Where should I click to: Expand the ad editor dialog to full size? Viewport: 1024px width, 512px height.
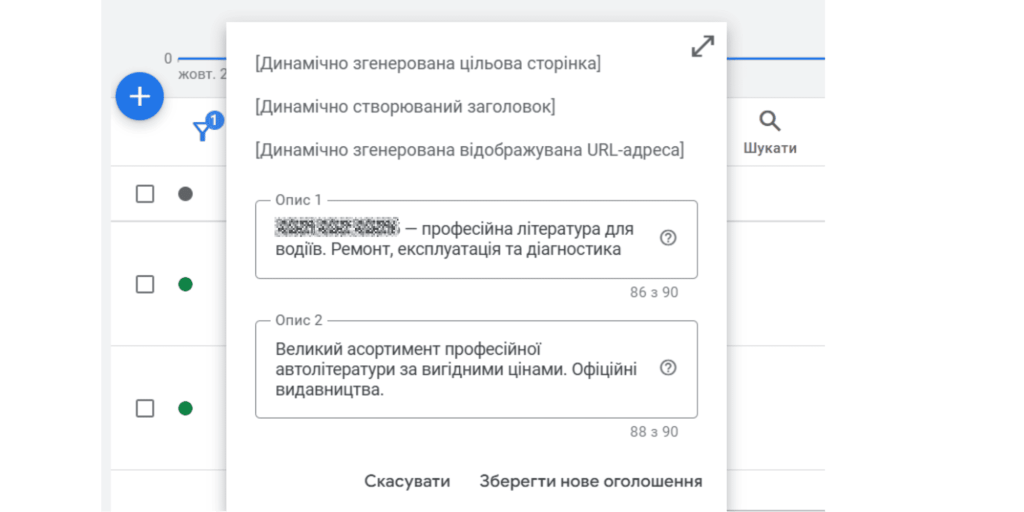703,46
